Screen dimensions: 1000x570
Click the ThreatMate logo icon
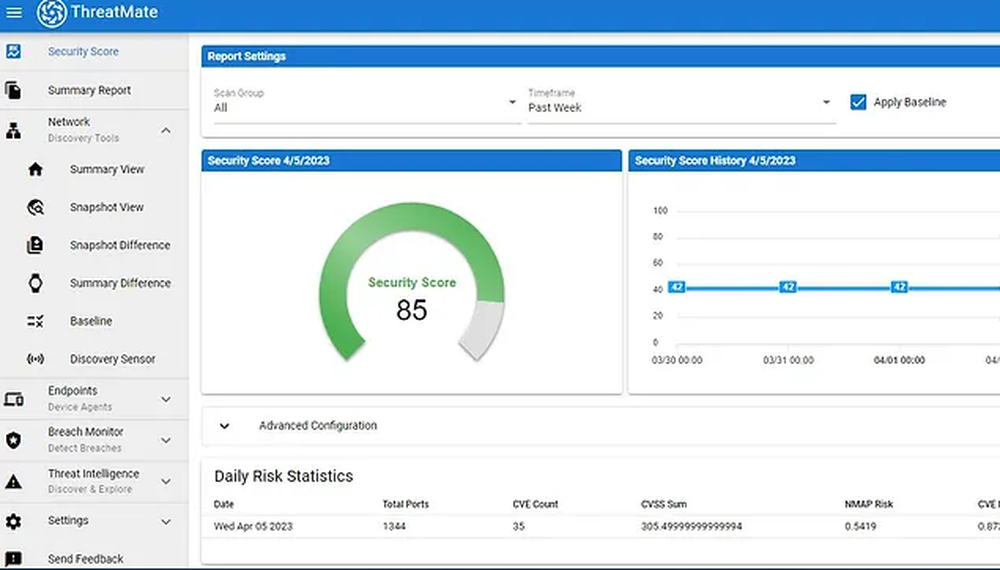pos(51,13)
